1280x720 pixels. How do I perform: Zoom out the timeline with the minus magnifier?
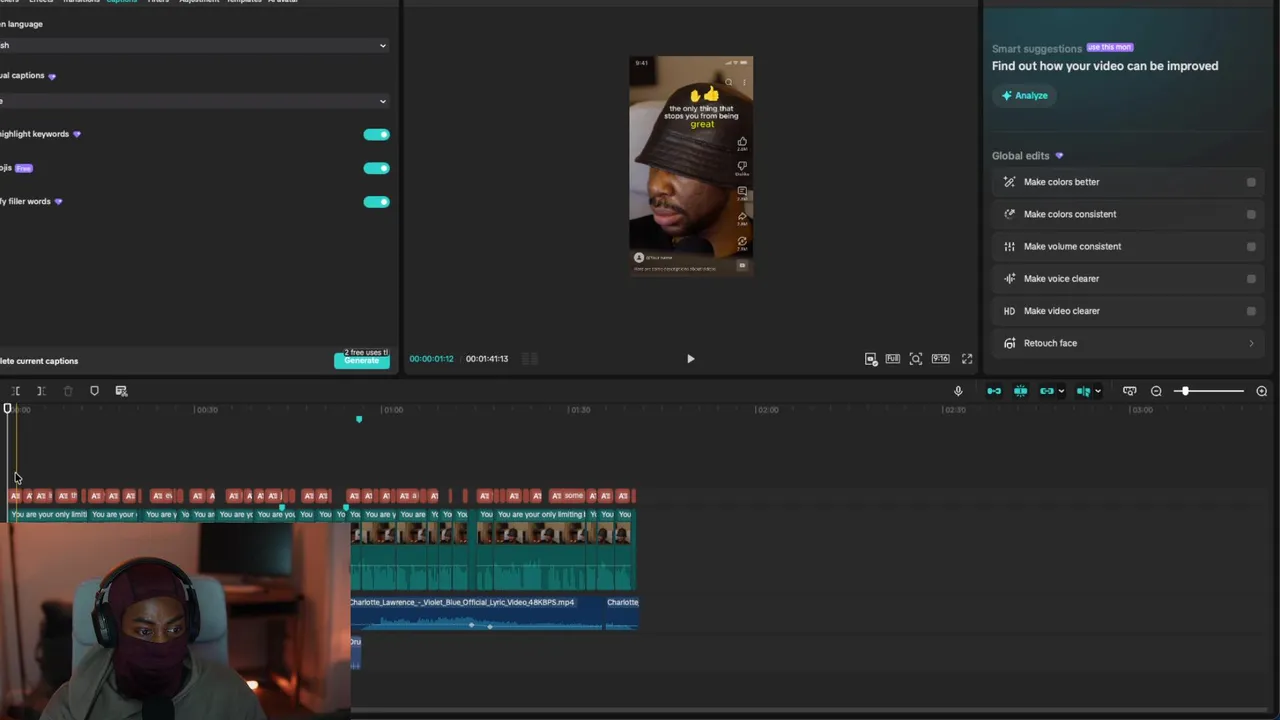click(x=1156, y=391)
